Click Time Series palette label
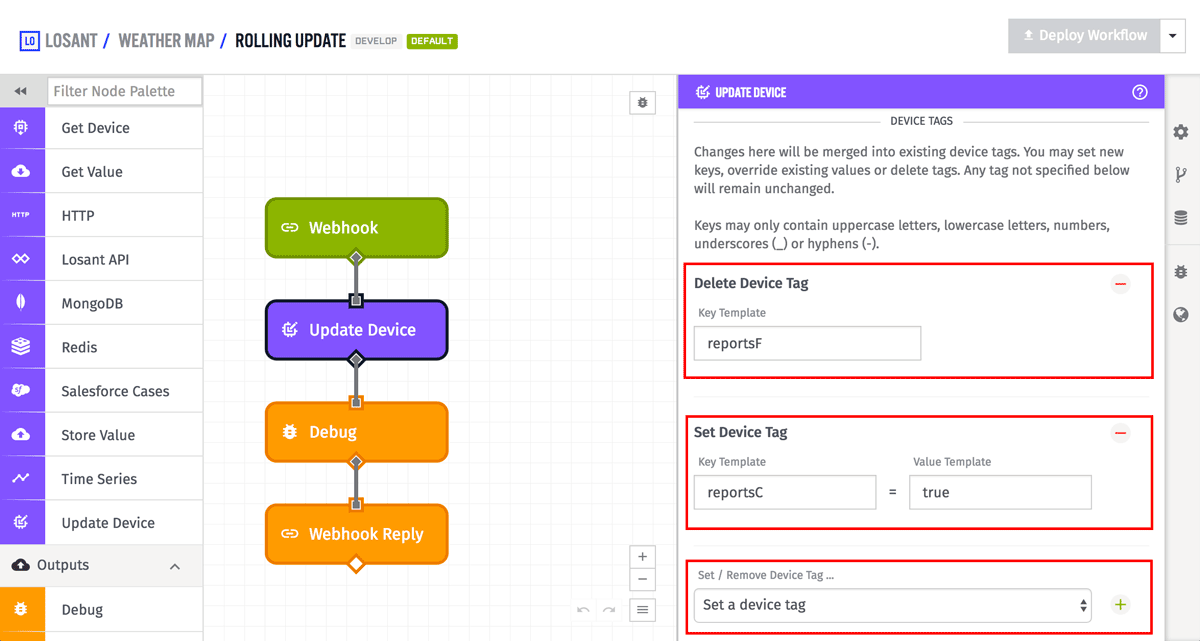Image resolution: width=1200 pixels, height=641 pixels. tap(99, 479)
